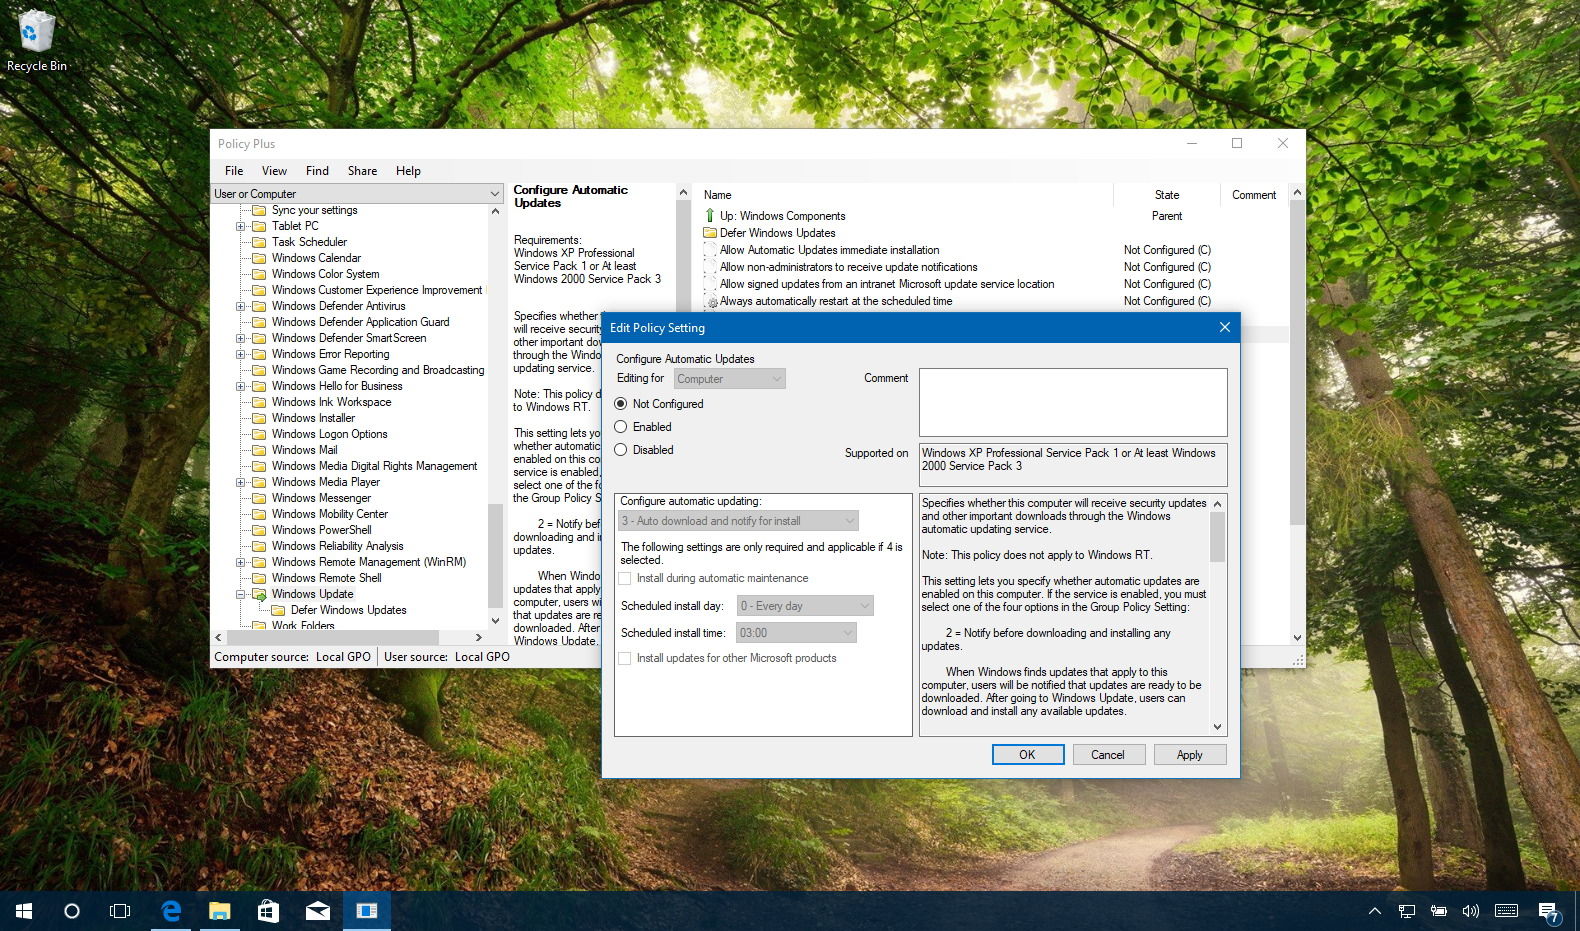The width and height of the screenshot is (1580, 931).
Task: Open the touch keyboard tray icon
Action: (1506, 911)
